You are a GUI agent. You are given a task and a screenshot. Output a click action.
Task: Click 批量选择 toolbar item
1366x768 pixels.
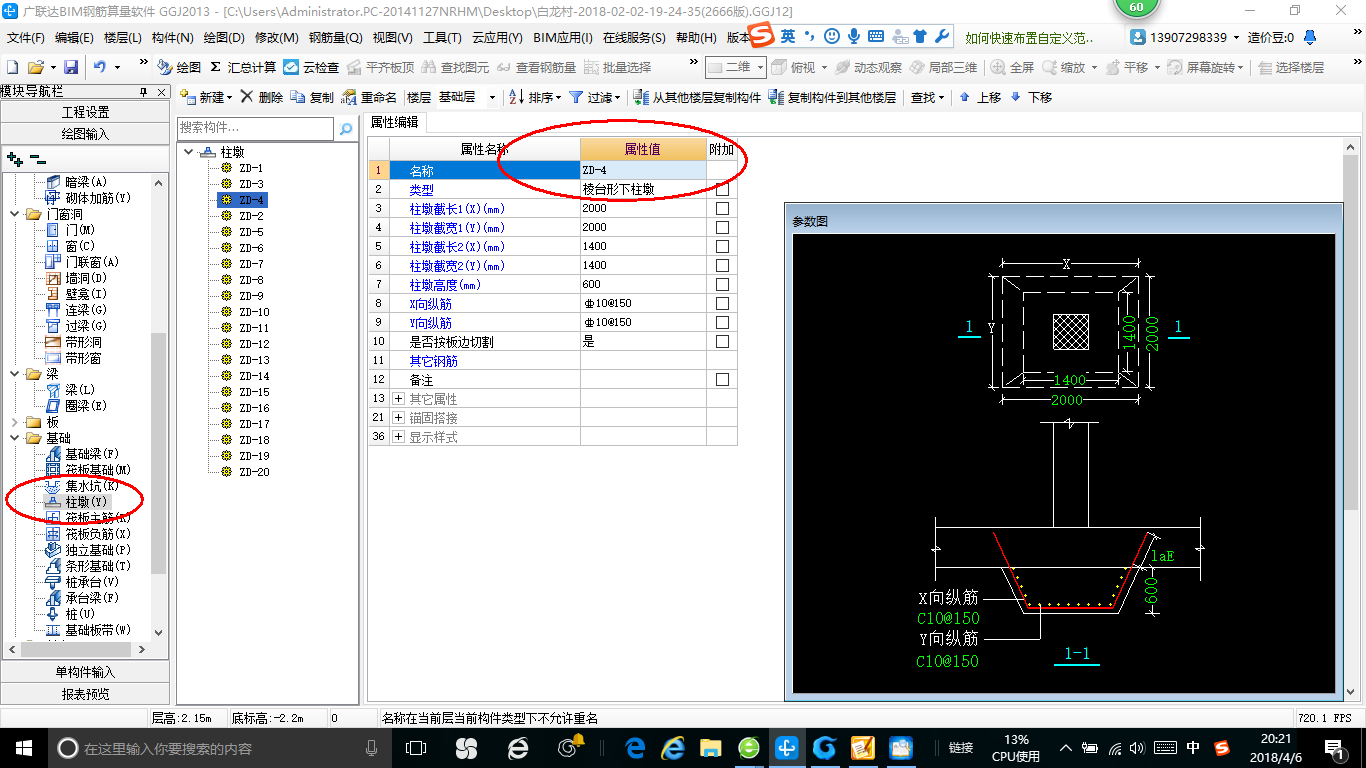pyautogui.click(x=618, y=67)
